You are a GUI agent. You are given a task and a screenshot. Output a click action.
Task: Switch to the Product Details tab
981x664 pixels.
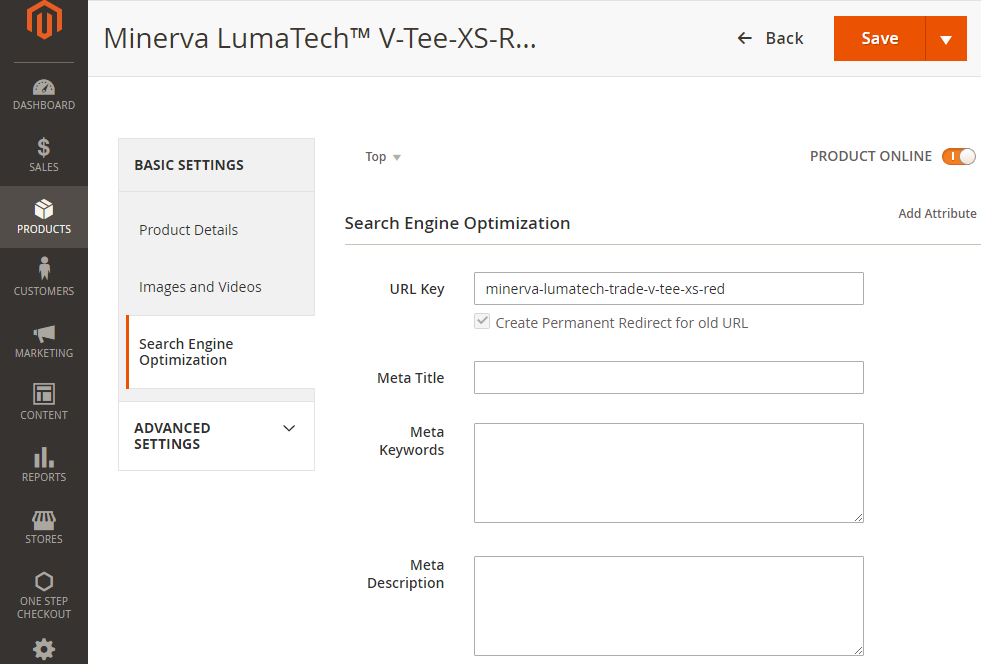pos(188,230)
